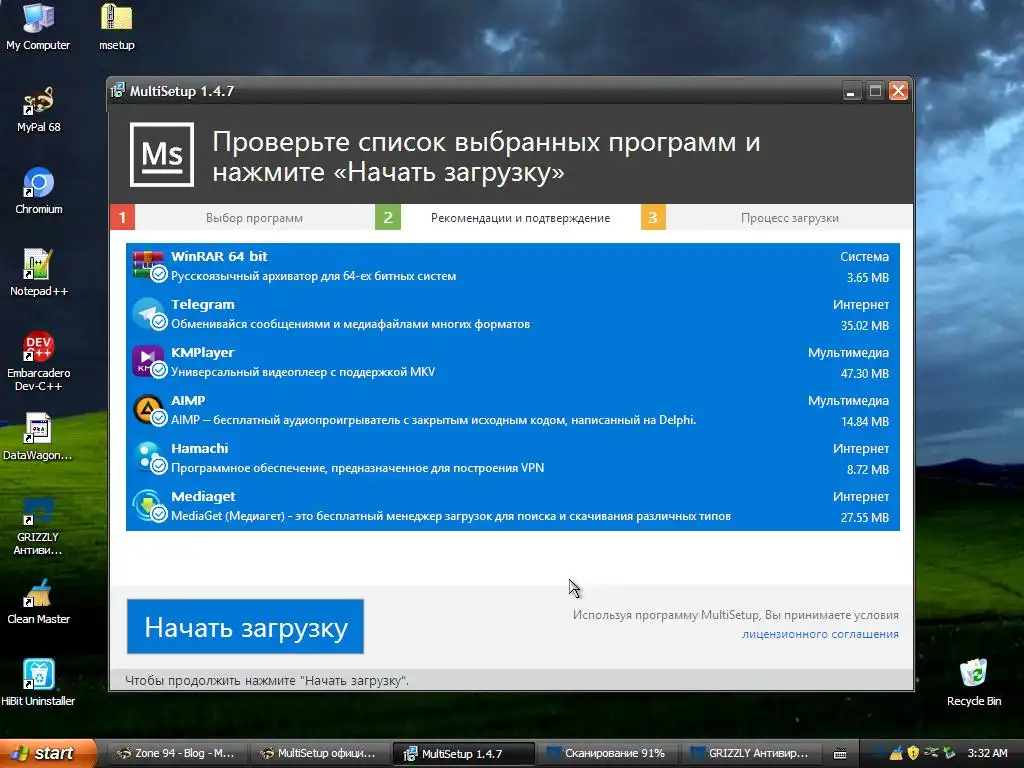Image resolution: width=1024 pixels, height=768 pixels.
Task: Minimize the MultiSetup window
Action: coord(850,91)
